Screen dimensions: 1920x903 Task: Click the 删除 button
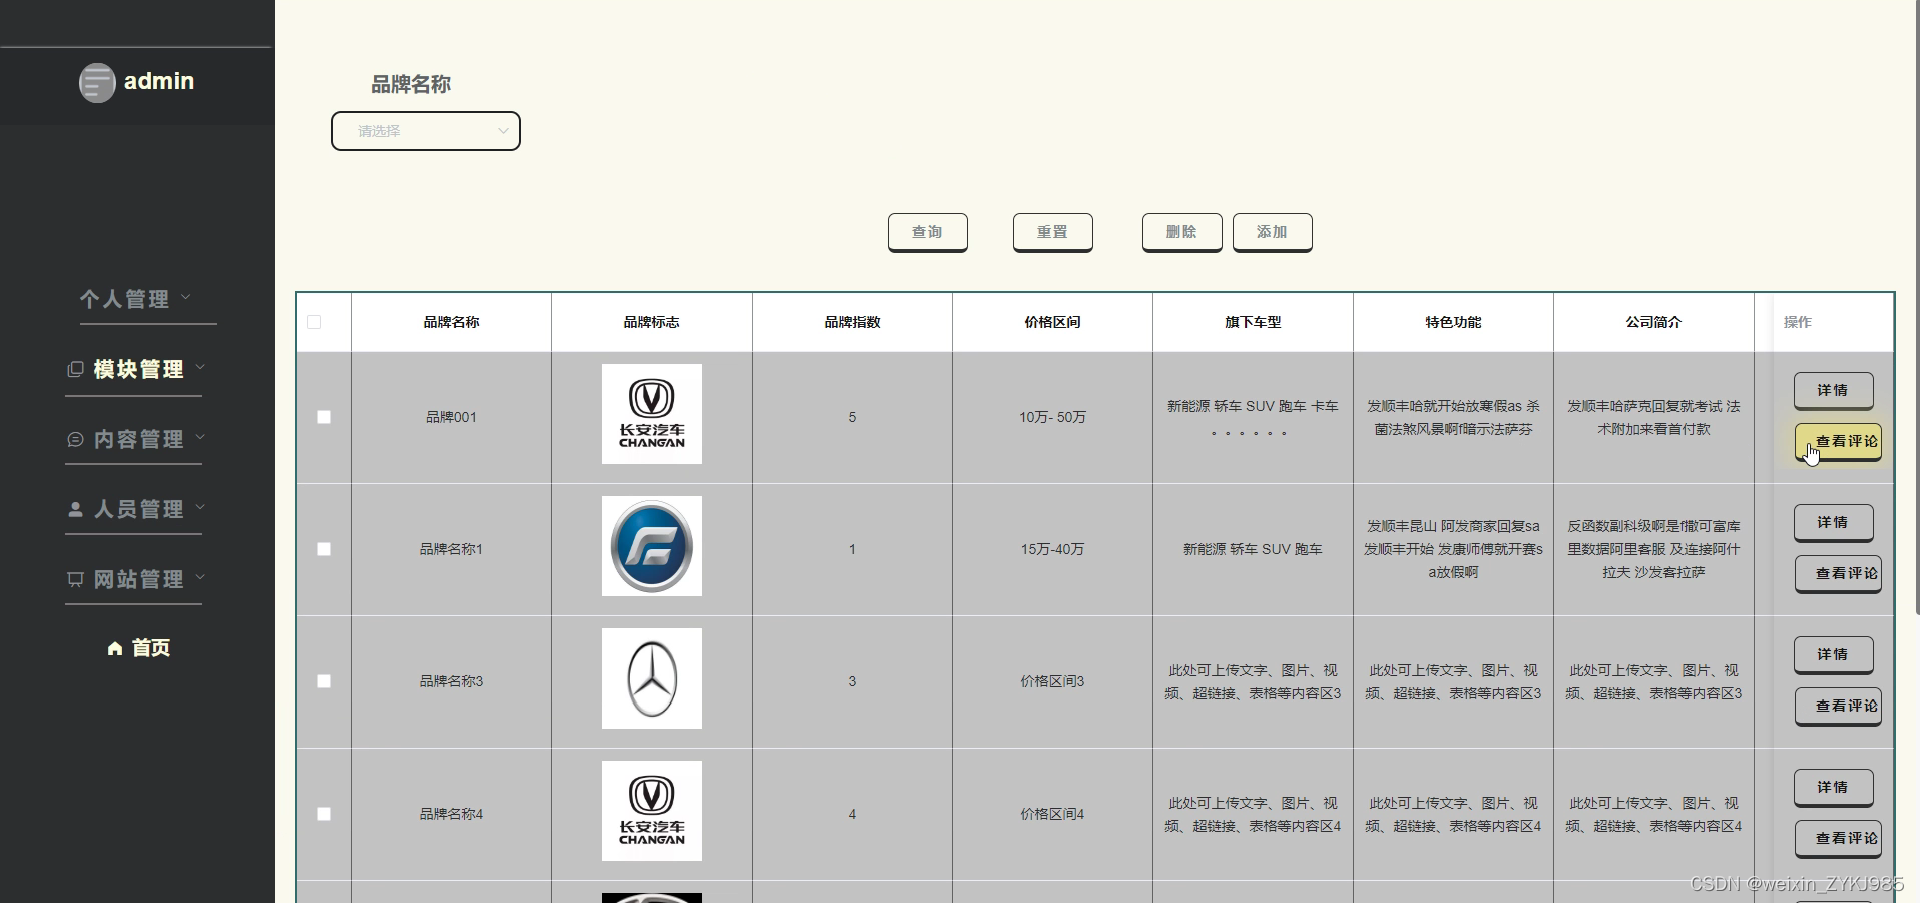pyautogui.click(x=1181, y=232)
